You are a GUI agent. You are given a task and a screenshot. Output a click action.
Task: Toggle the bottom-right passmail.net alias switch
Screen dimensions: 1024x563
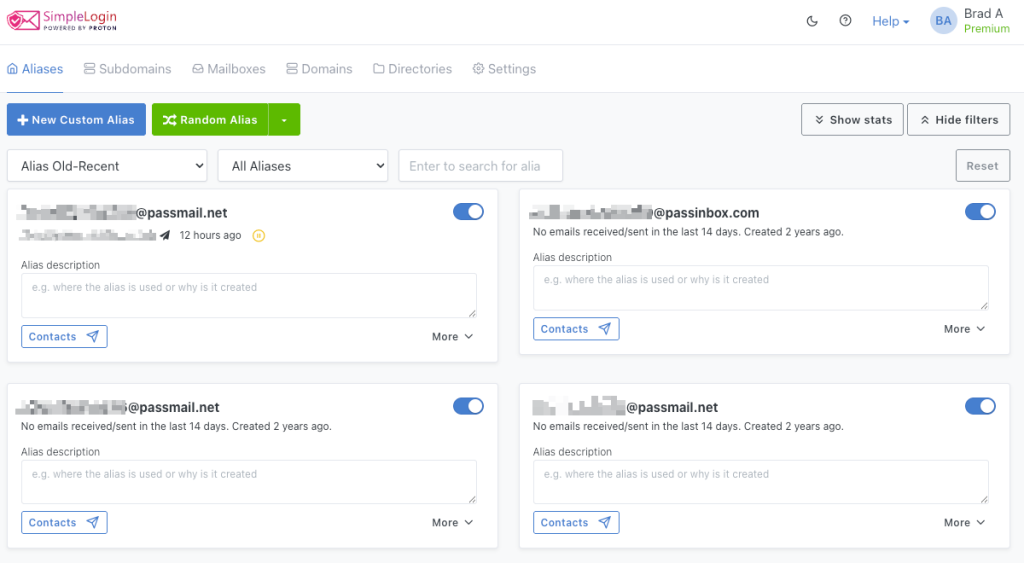(980, 406)
